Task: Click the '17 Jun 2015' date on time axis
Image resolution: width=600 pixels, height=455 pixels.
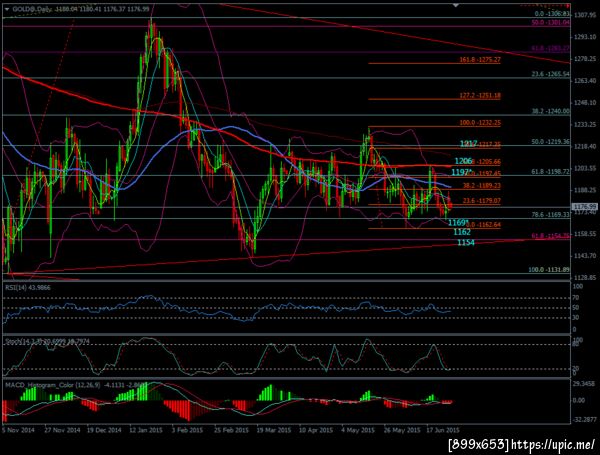Action: pyautogui.click(x=443, y=430)
